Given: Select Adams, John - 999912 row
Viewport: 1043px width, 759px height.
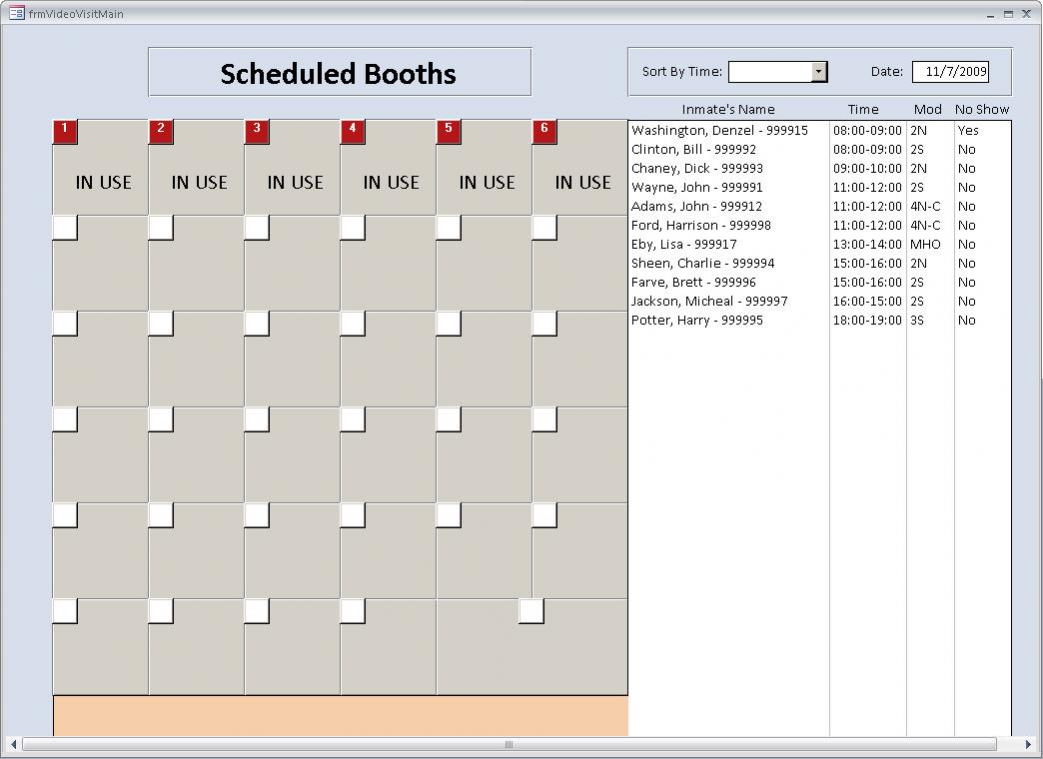Looking at the screenshot, I should click(x=820, y=206).
